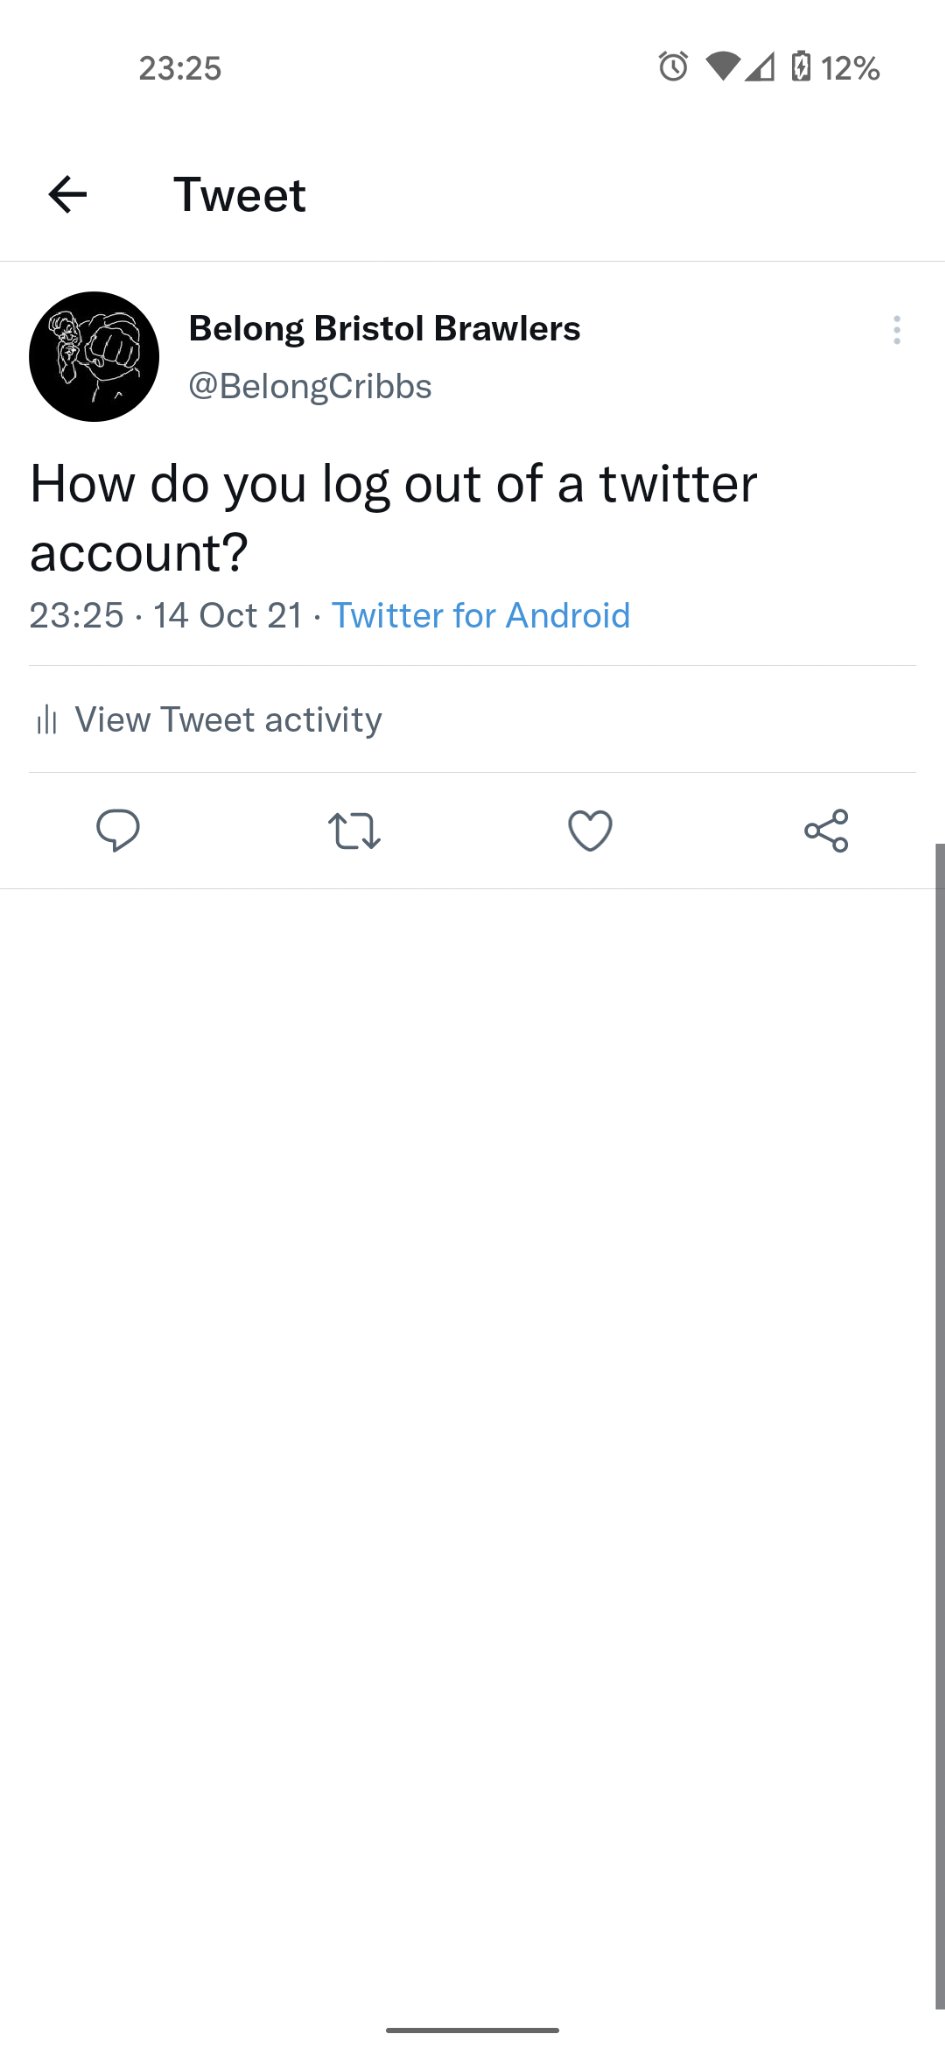Open Belong Bristol Brawlers profile picture
The width and height of the screenshot is (945, 2048).
pyautogui.click(x=94, y=357)
